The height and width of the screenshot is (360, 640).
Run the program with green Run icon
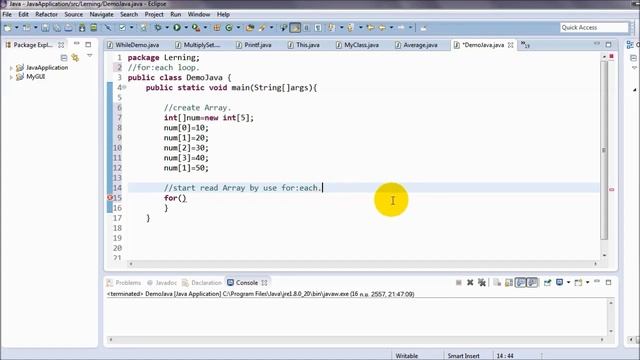pyautogui.click(x=177, y=28)
